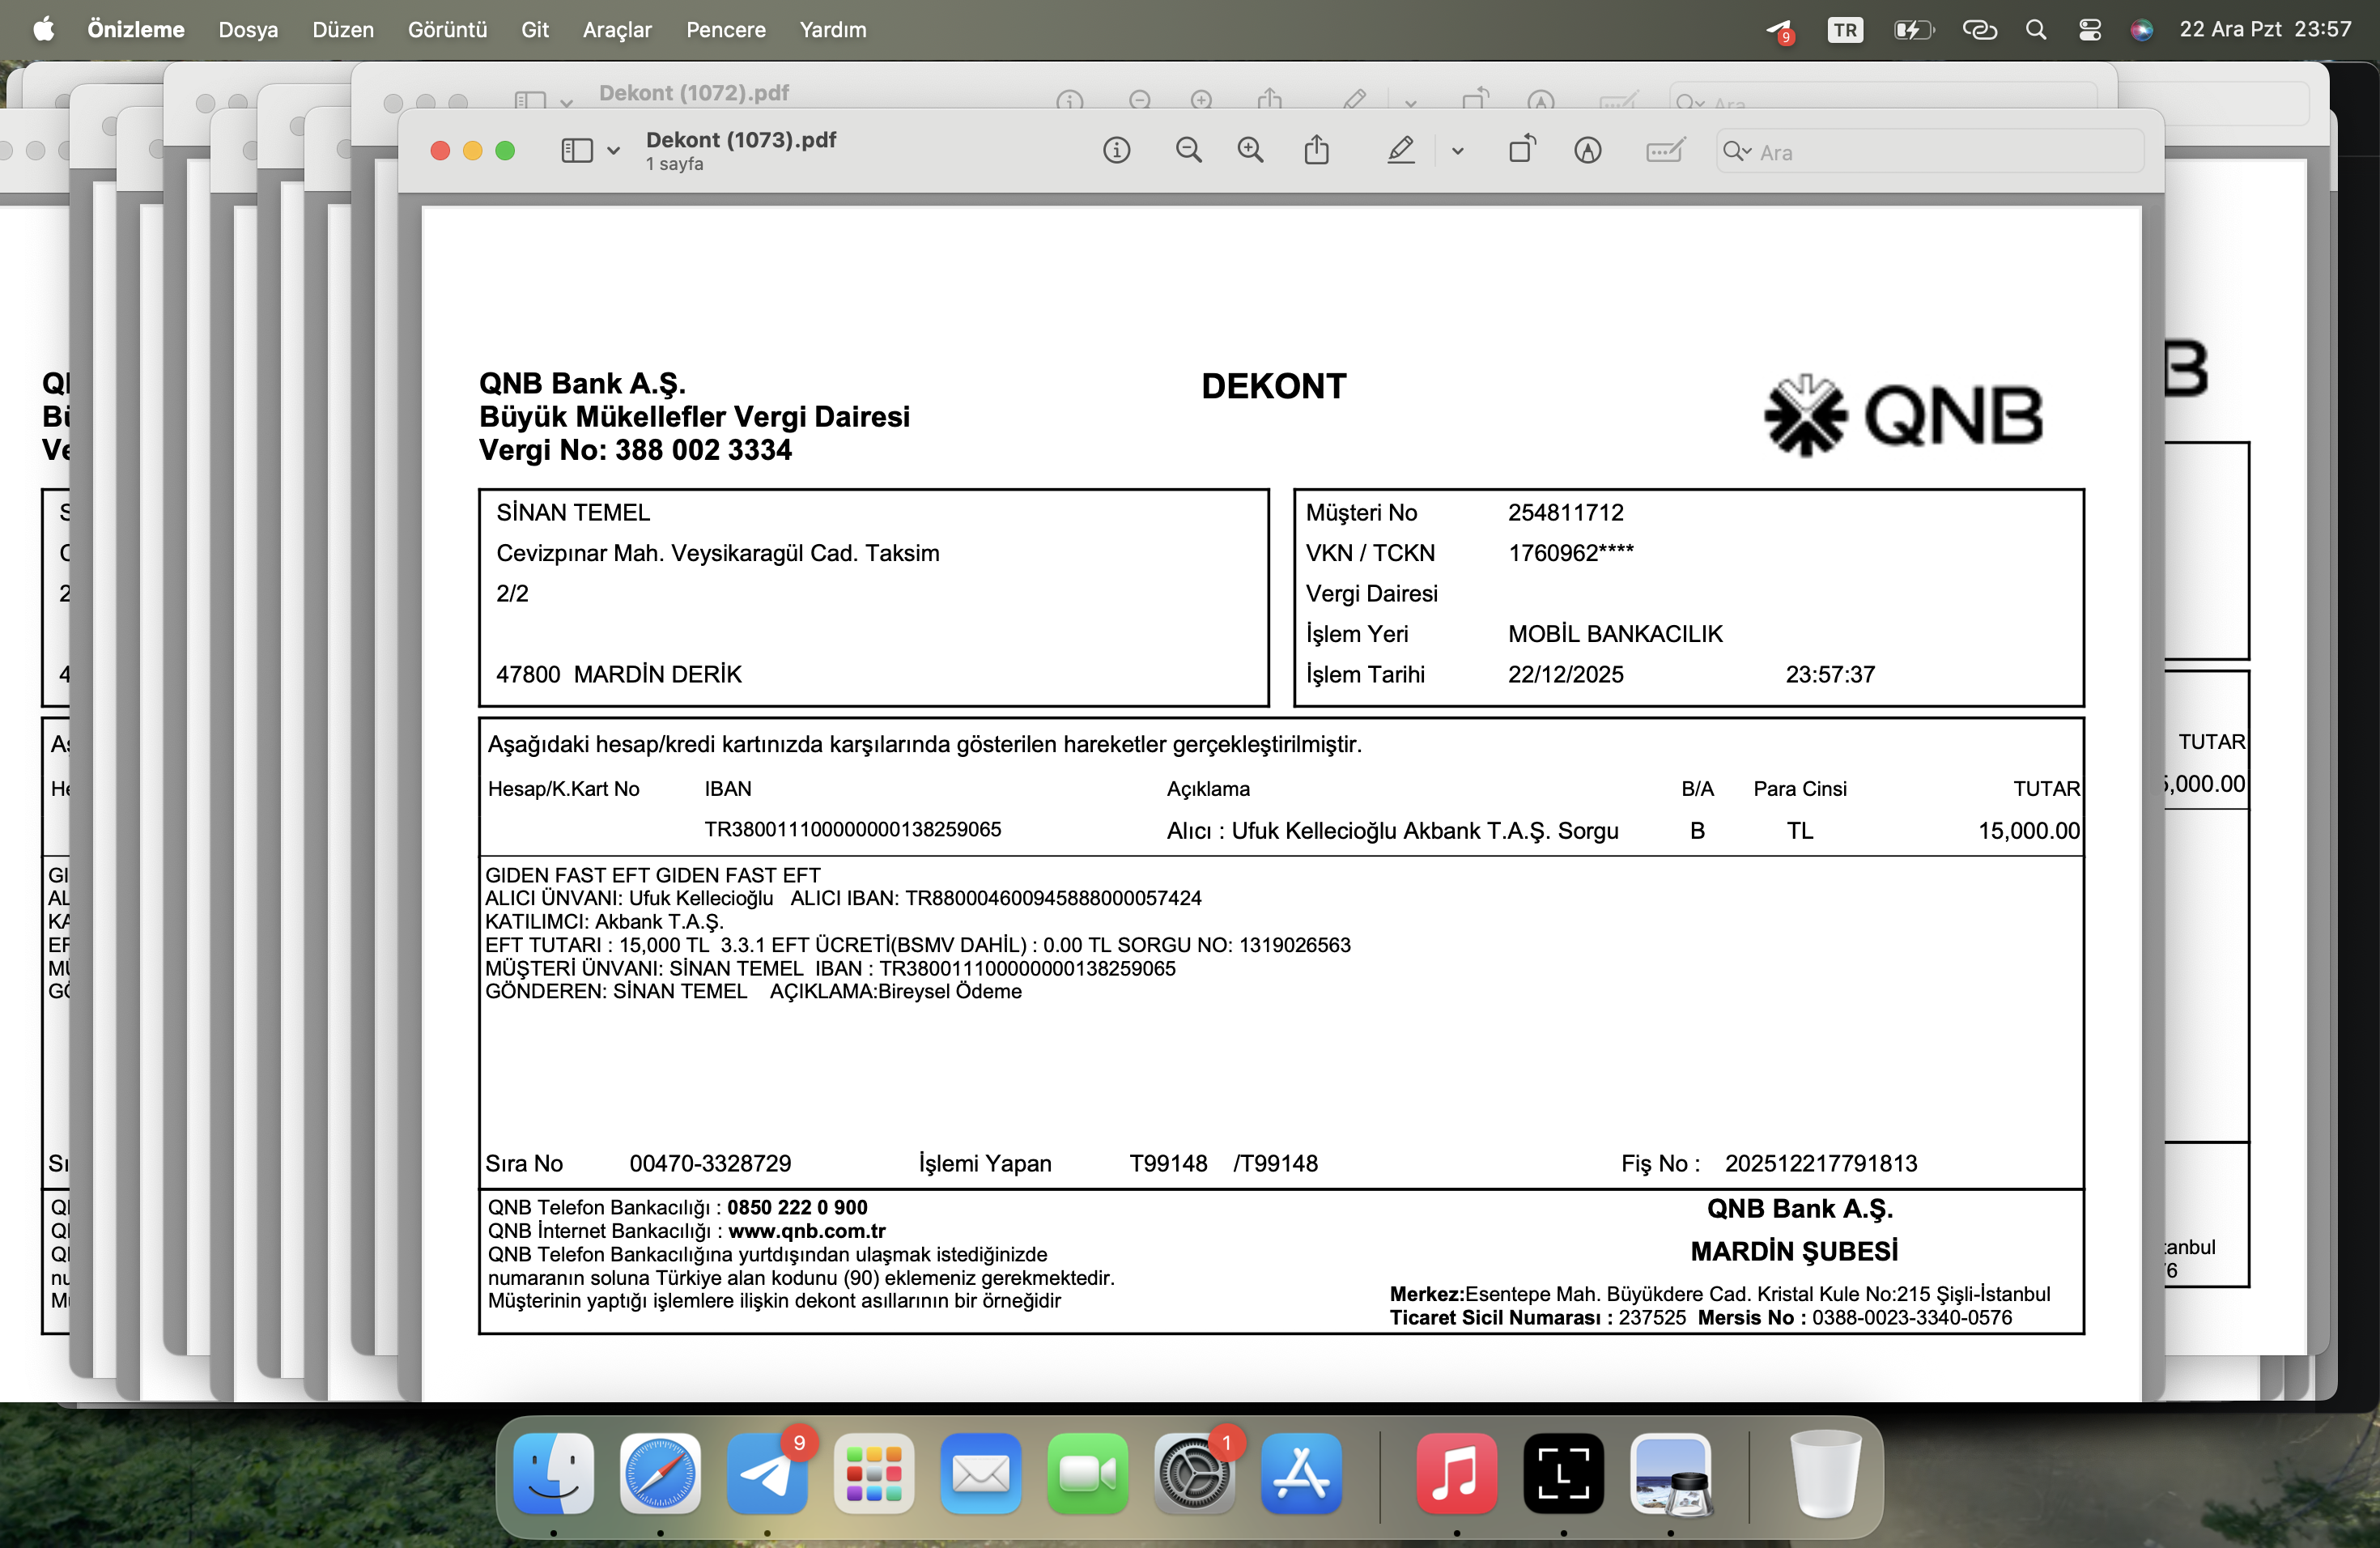The width and height of the screenshot is (2380, 1548).
Task: Open the Screenshot app in the Dock
Action: pos(1564,1473)
